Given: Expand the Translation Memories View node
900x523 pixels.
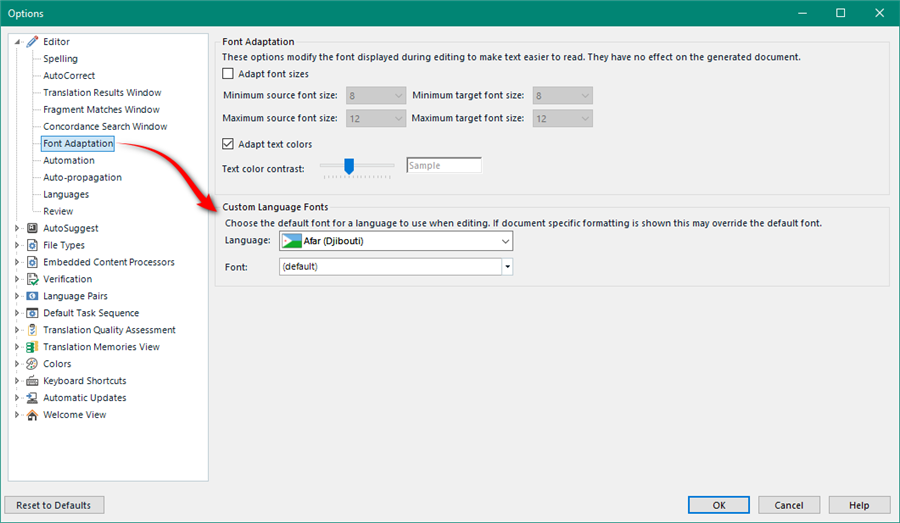Looking at the screenshot, I should coord(17,347).
